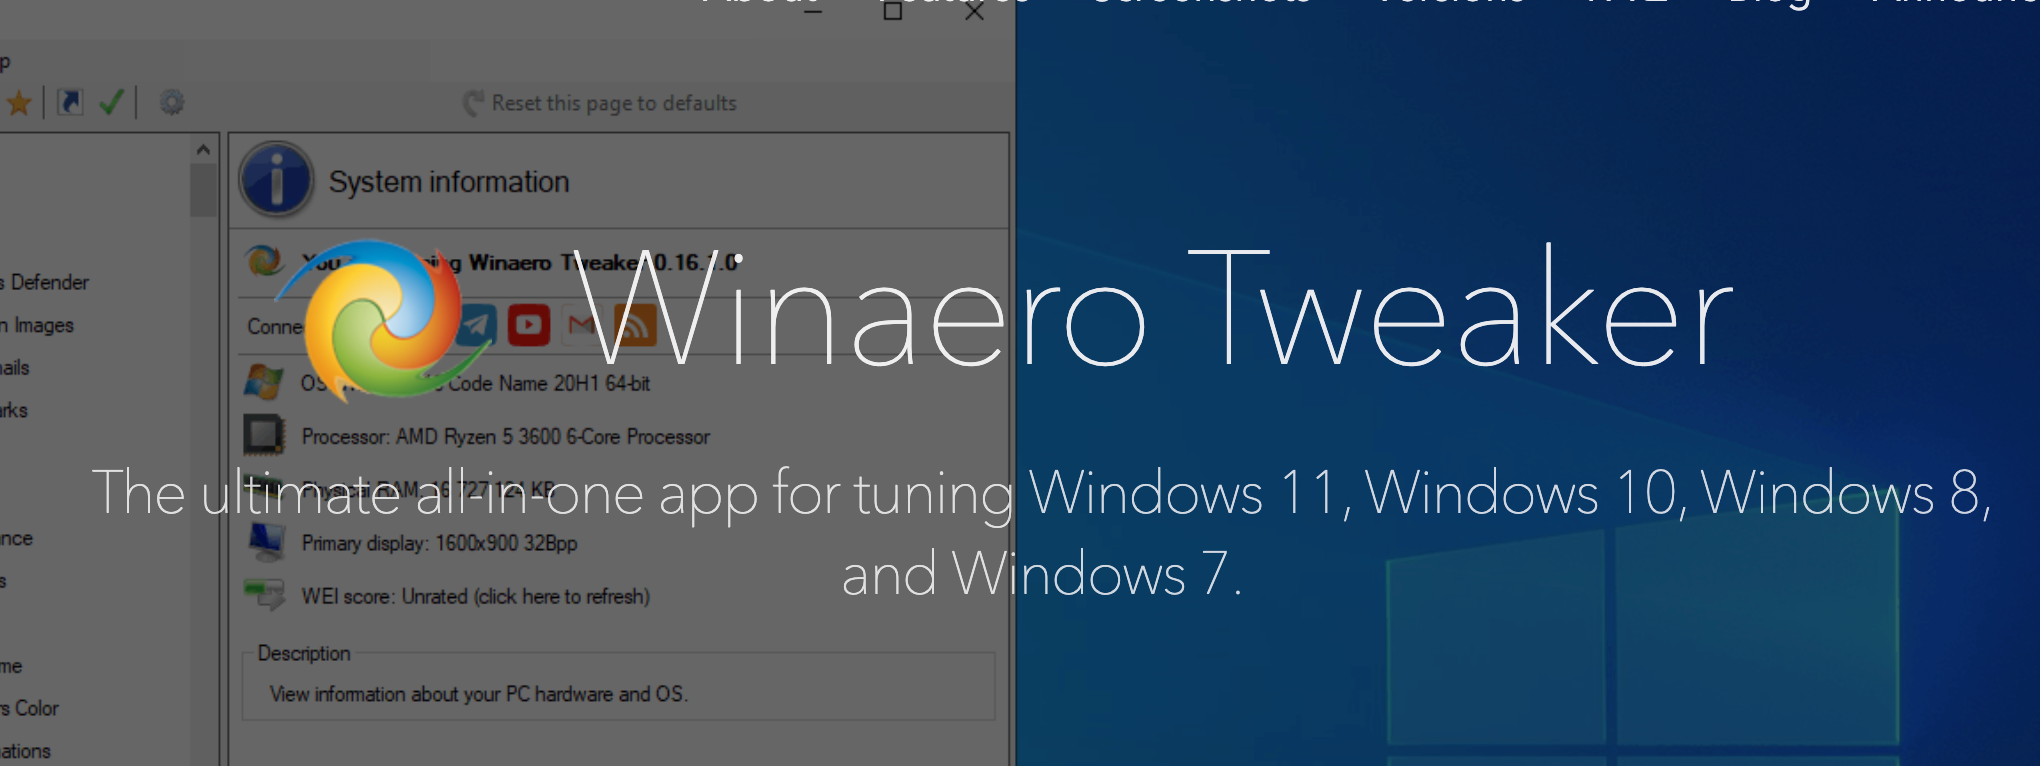Select the Defender tree item
The image size is (2040, 766).
(x=45, y=282)
